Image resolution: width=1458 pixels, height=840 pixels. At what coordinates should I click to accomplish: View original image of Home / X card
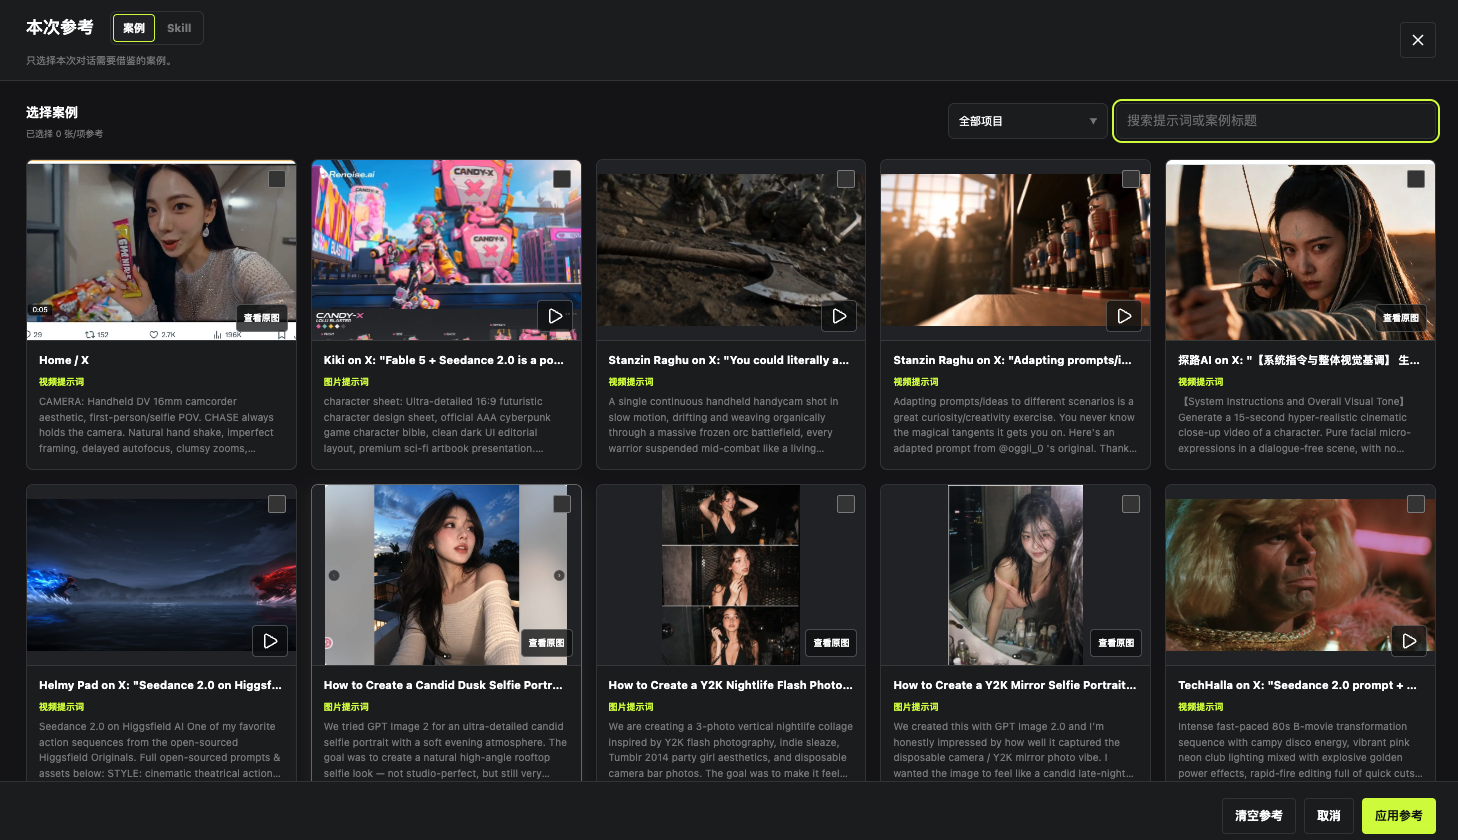pos(262,318)
